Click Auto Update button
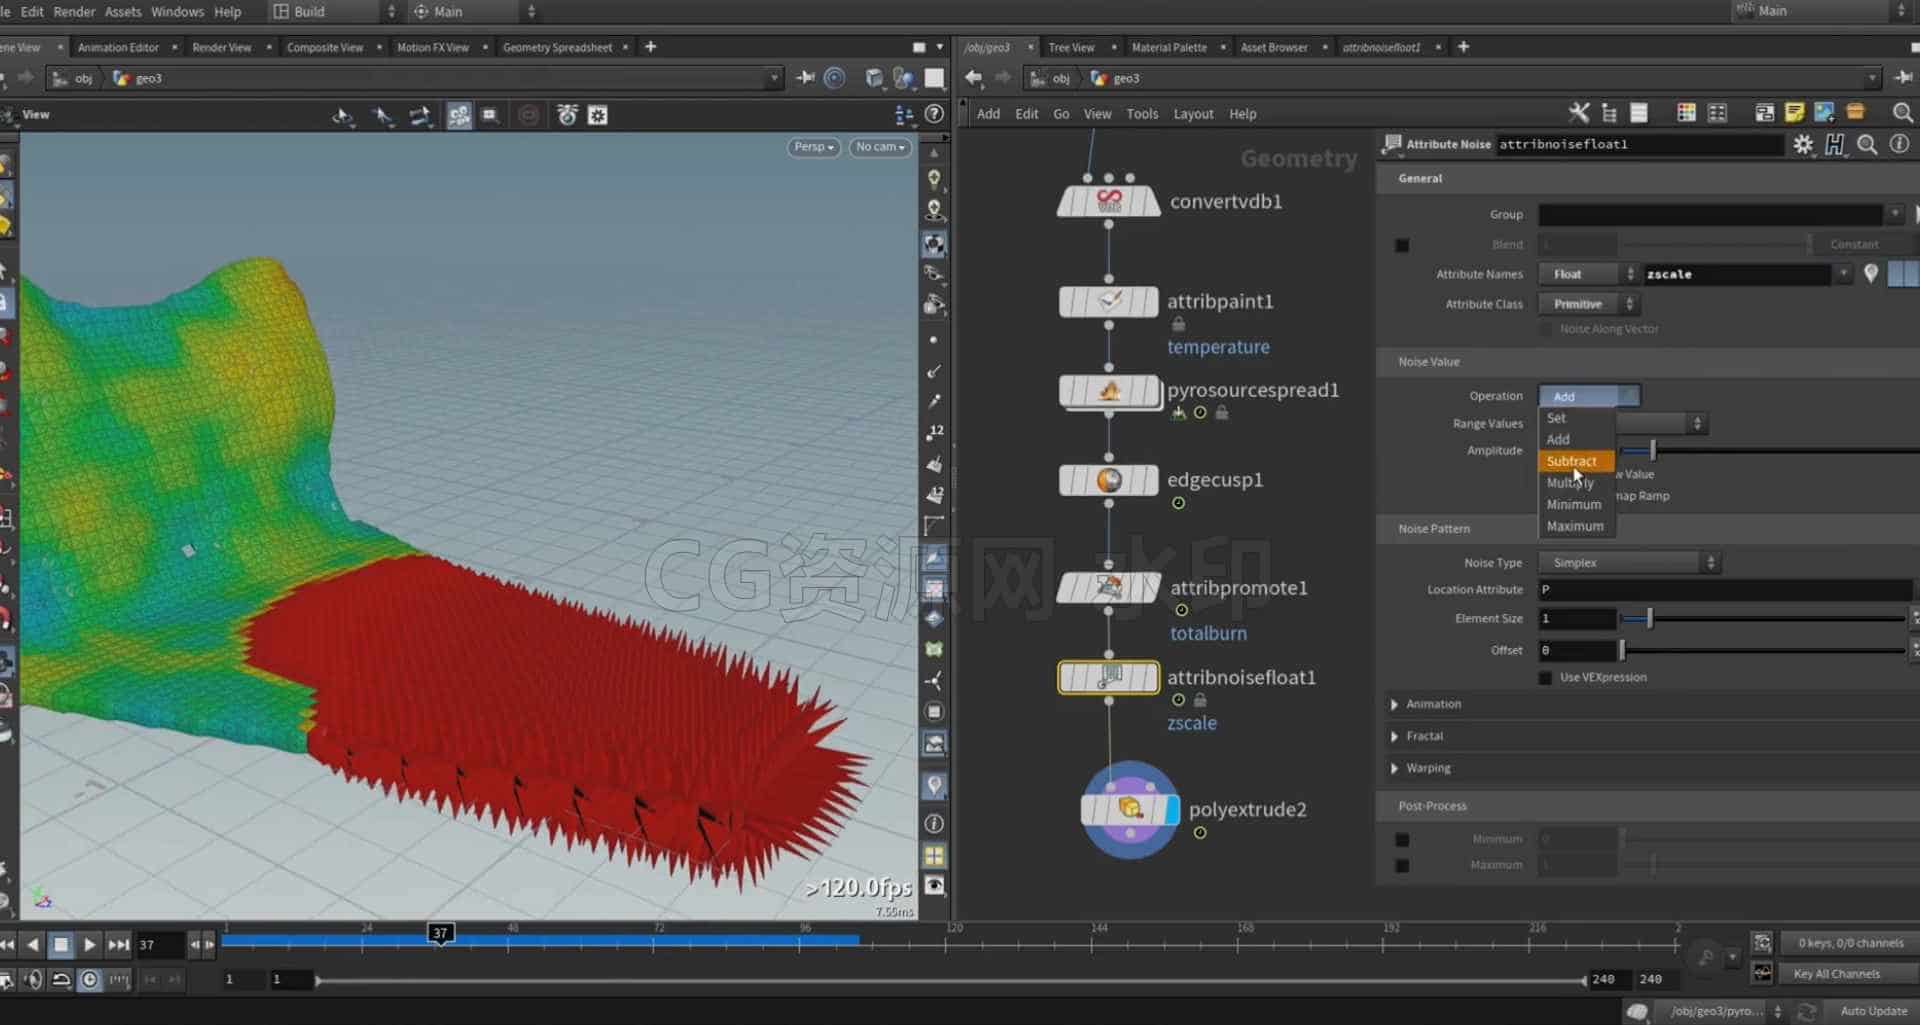Screen dimensions: 1920x1025 [1873, 1011]
